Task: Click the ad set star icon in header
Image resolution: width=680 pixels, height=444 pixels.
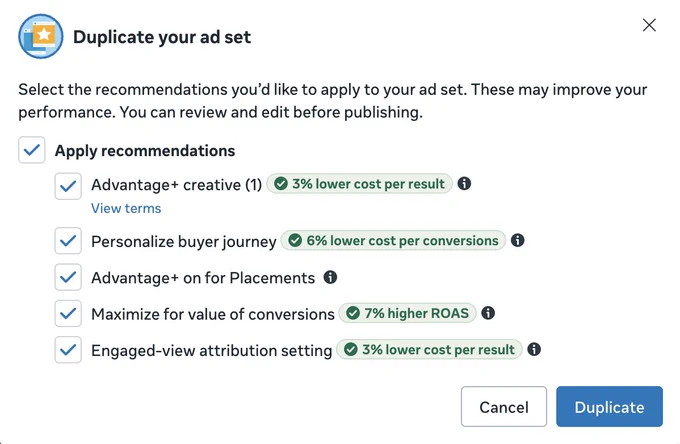Action: [x=41, y=36]
